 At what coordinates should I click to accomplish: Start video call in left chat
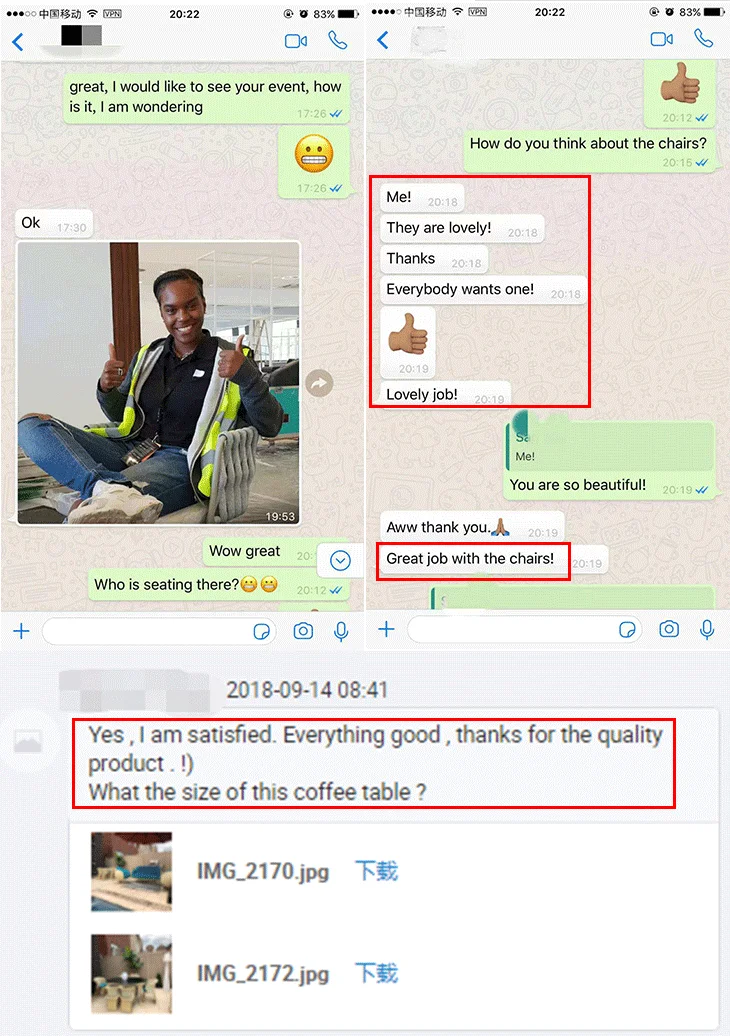[295, 42]
